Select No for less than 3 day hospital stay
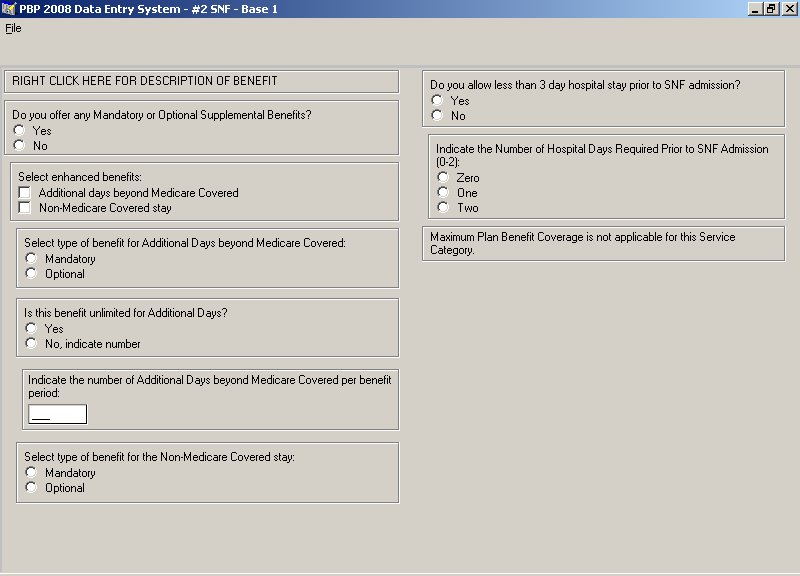This screenshot has height=576, width=800. pos(437,116)
